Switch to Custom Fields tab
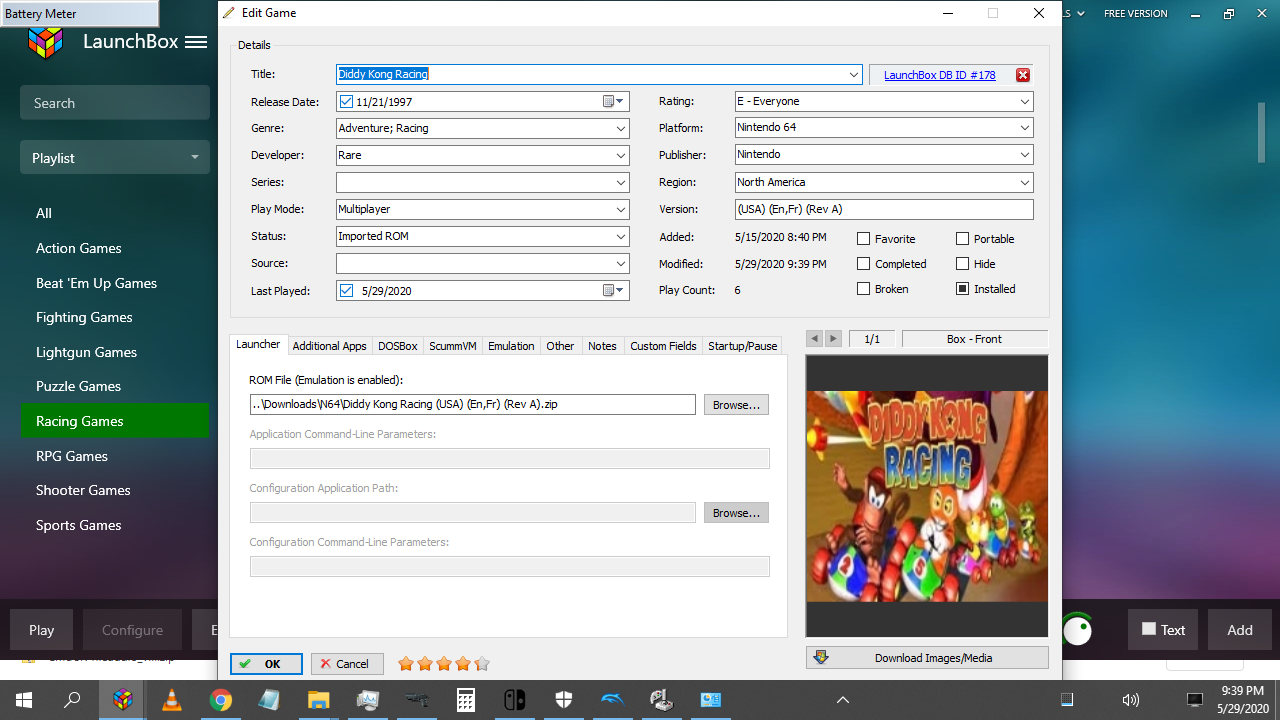 point(663,346)
